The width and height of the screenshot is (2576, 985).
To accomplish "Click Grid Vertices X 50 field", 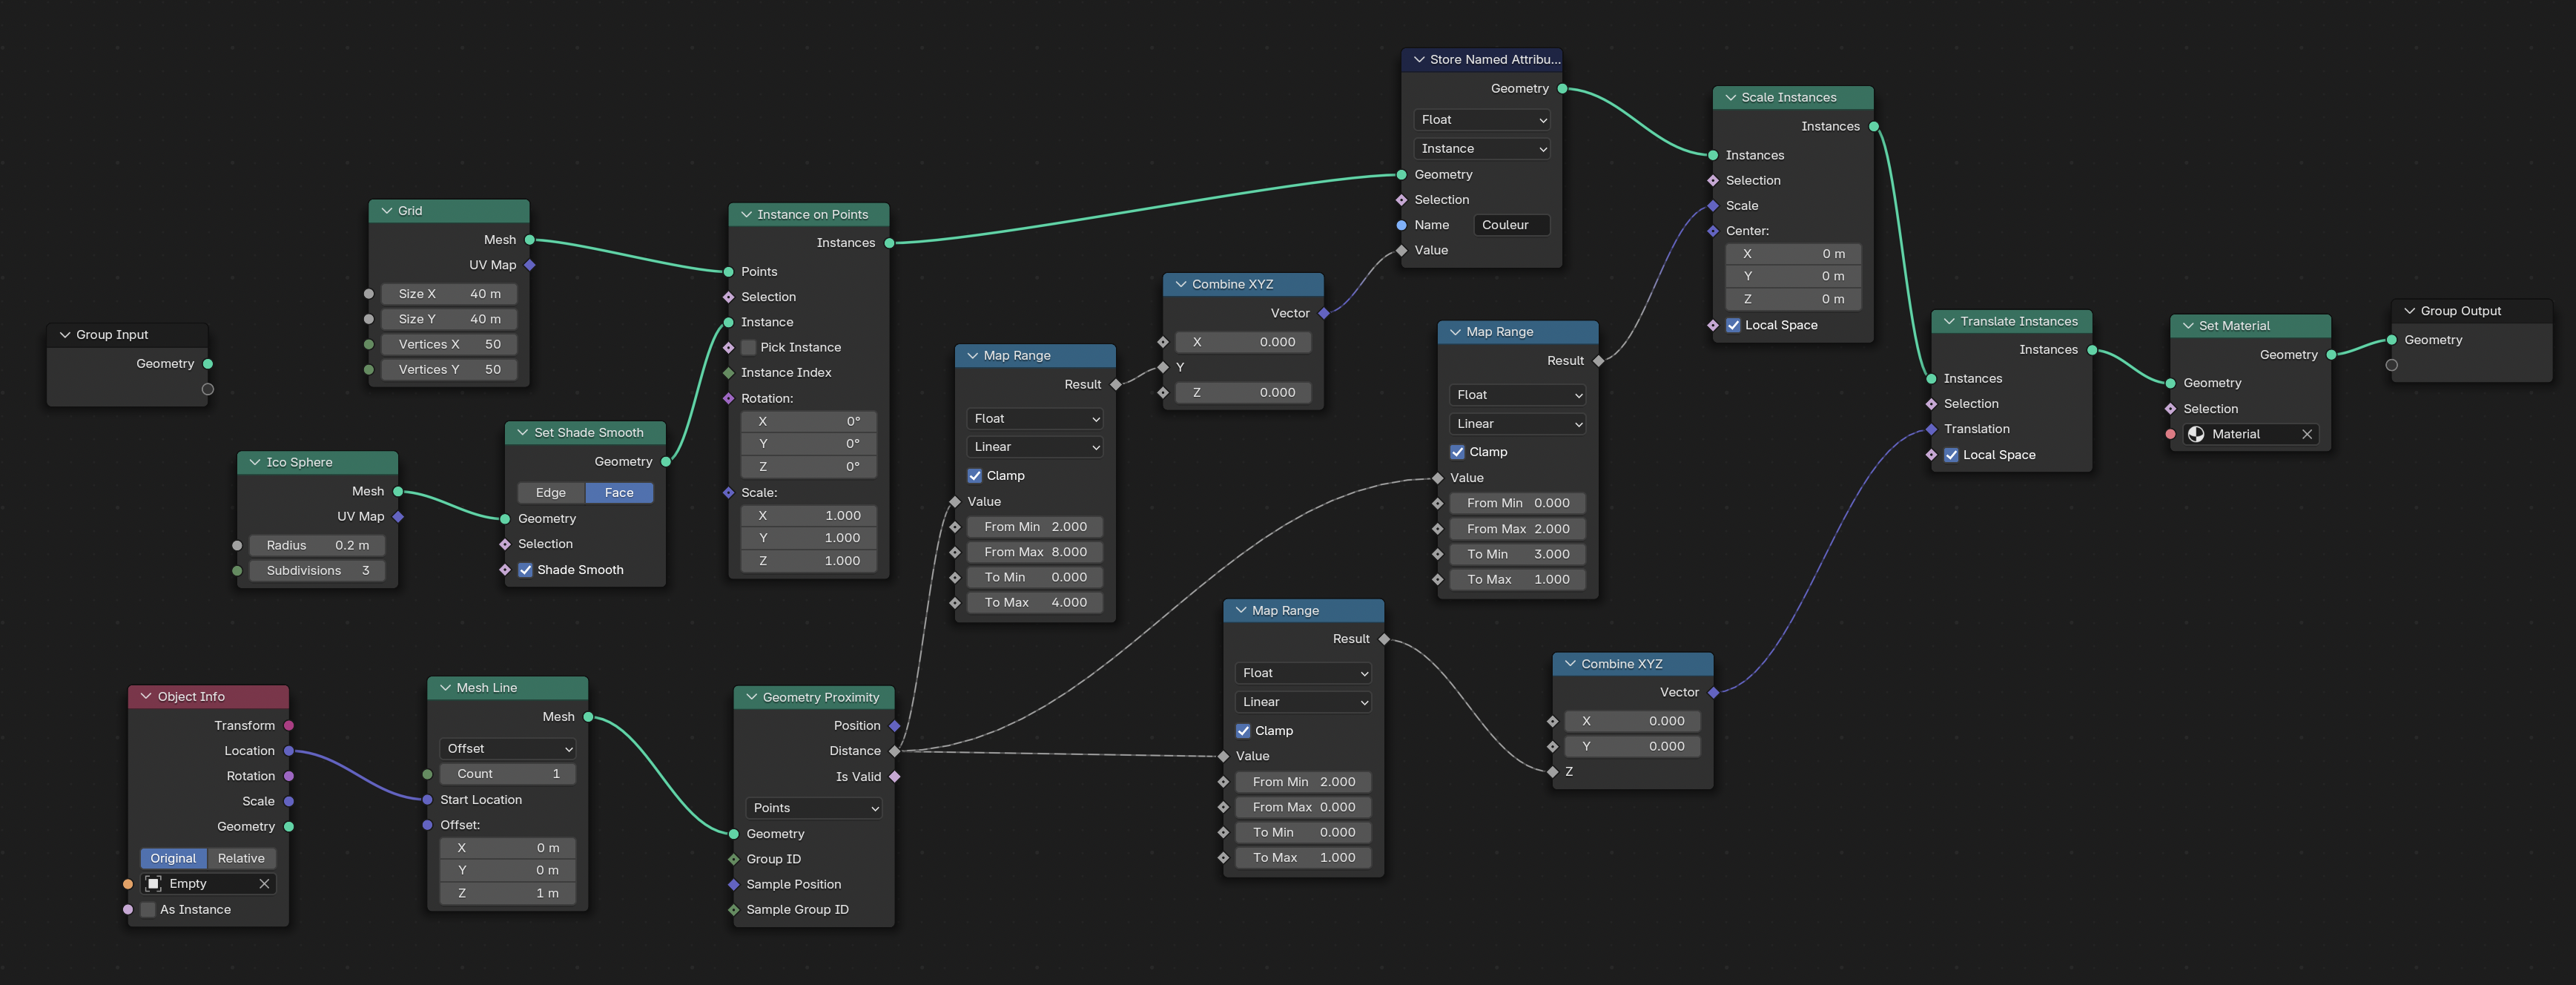I will (x=449, y=344).
